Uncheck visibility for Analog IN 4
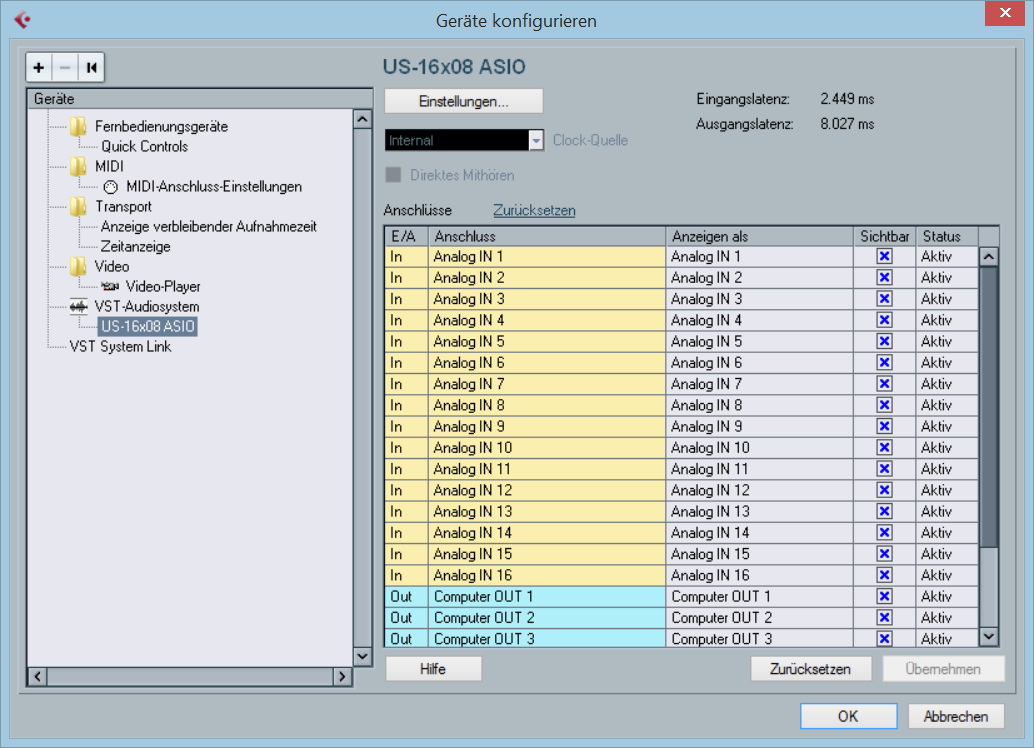The image size is (1034, 748). pos(884,320)
